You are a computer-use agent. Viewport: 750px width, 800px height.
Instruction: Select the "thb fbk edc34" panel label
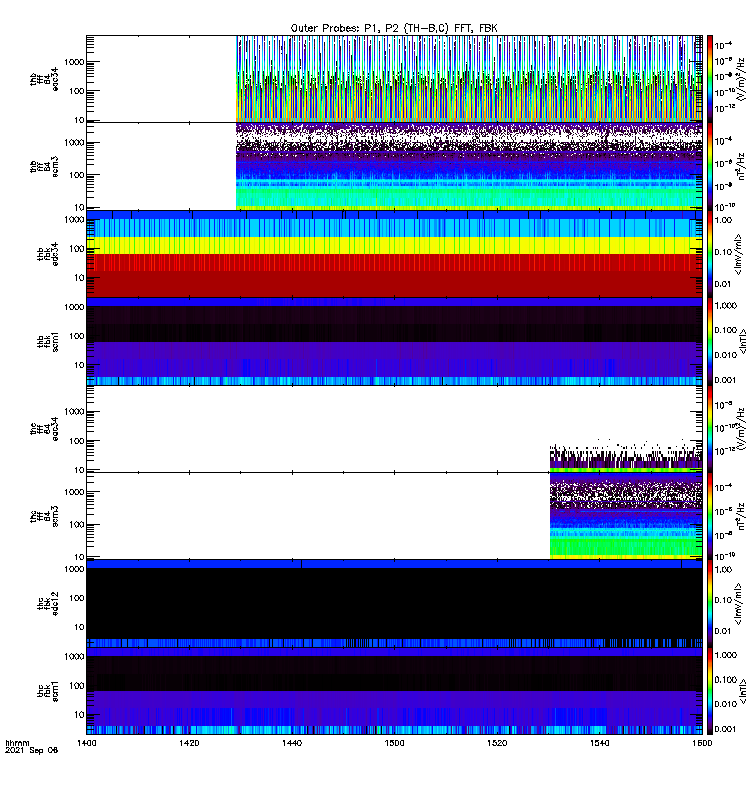point(48,254)
